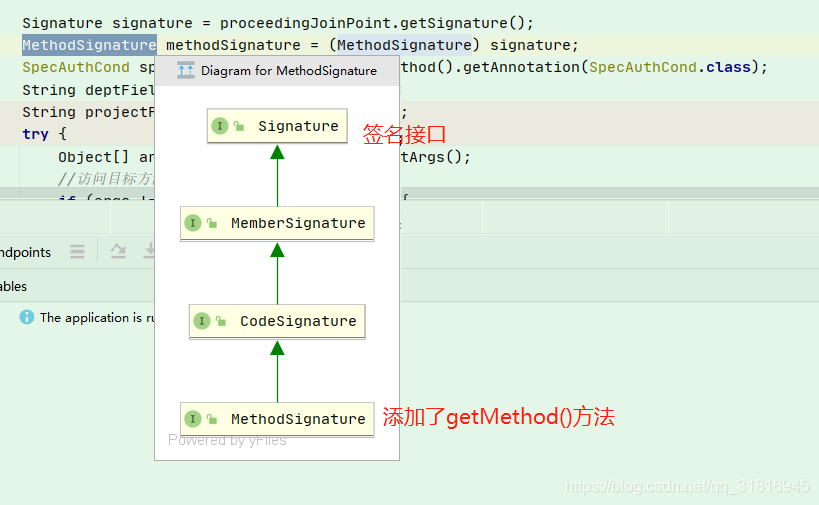Screen dimensions: 819x505
Task: Click the highlighted MethodSignature type in the code
Action: [x=89, y=45]
